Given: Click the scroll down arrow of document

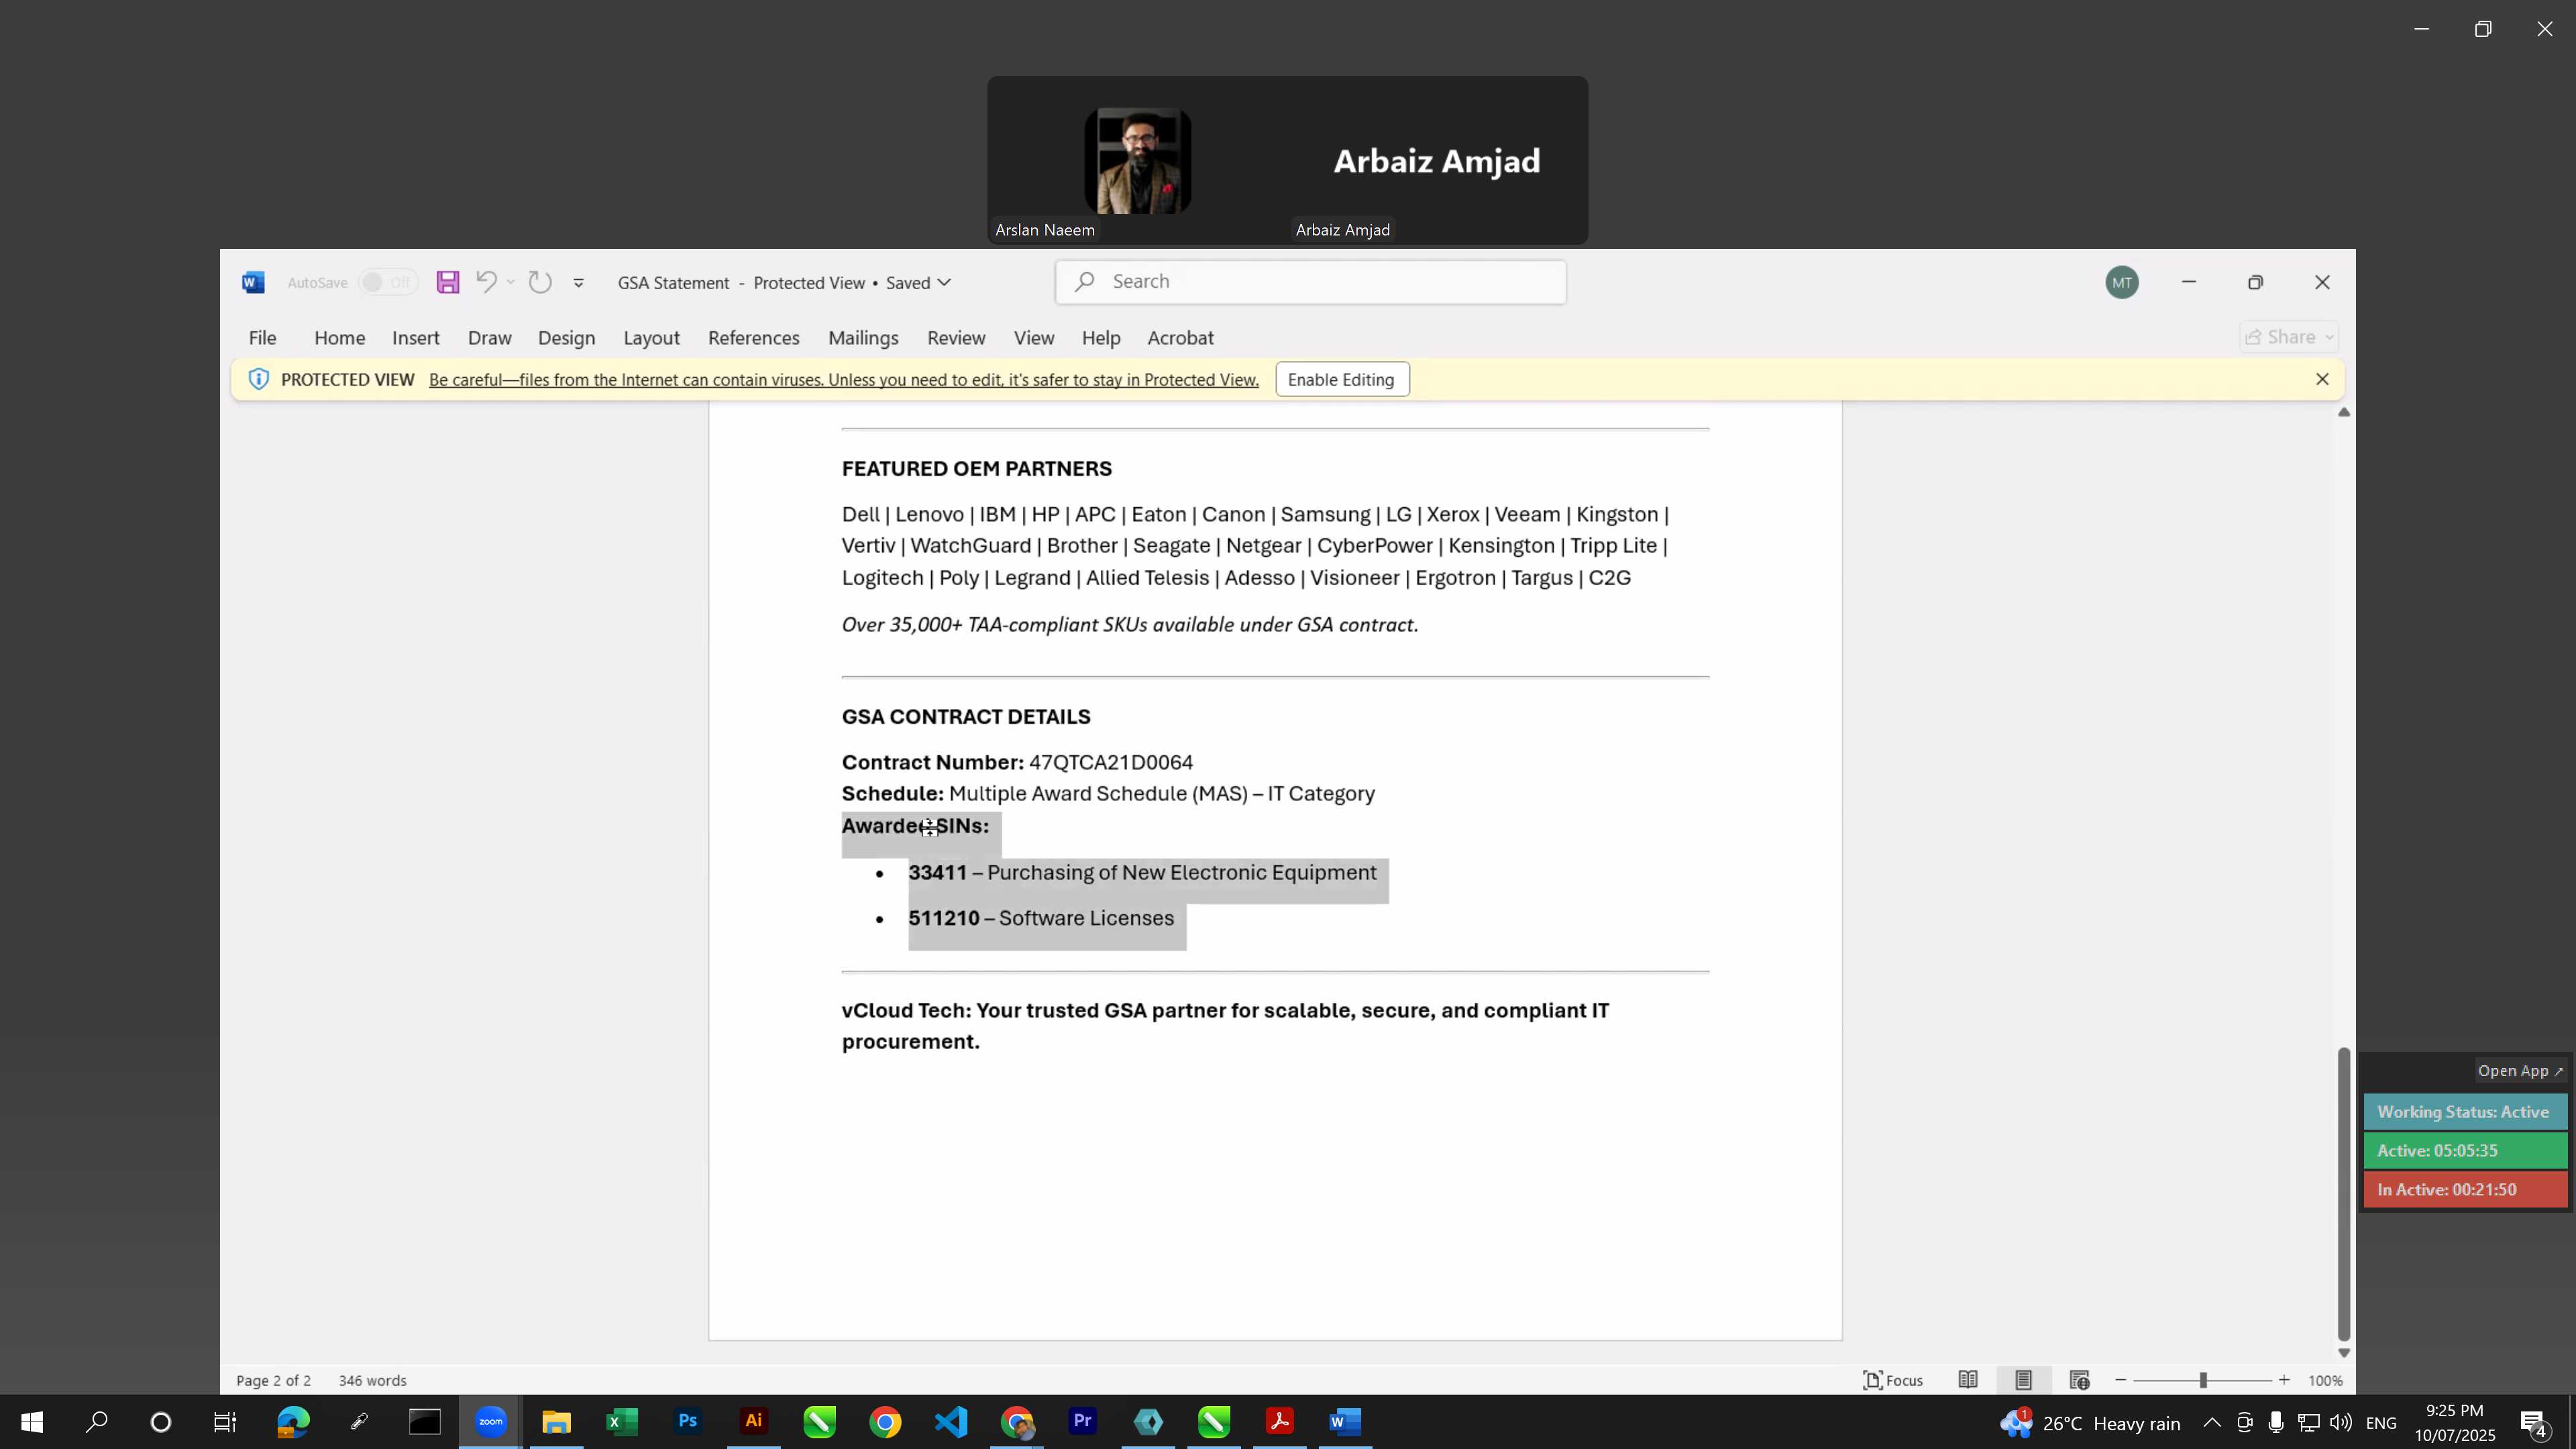Looking at the screenshot, I should click(x=2344, y=1353).
